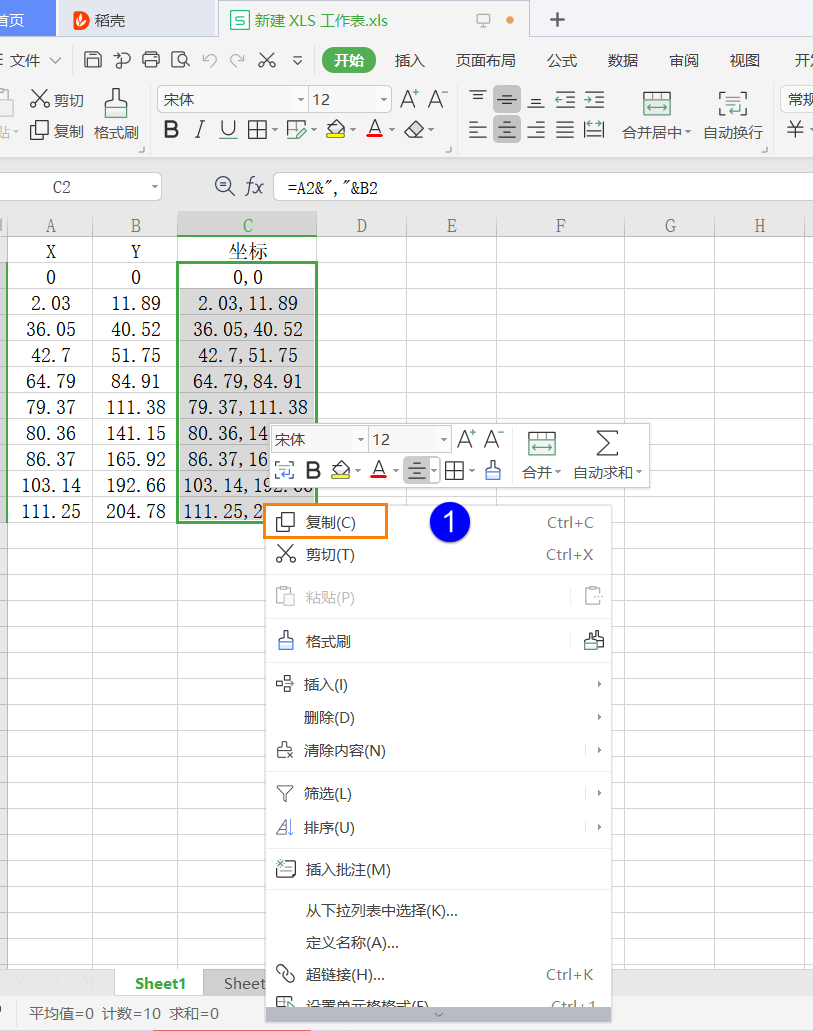Image resolution: width=813 pixels, height=1031 pixels.
Task: Click the fx insert function icon
Action: click(x=254, y=187)
